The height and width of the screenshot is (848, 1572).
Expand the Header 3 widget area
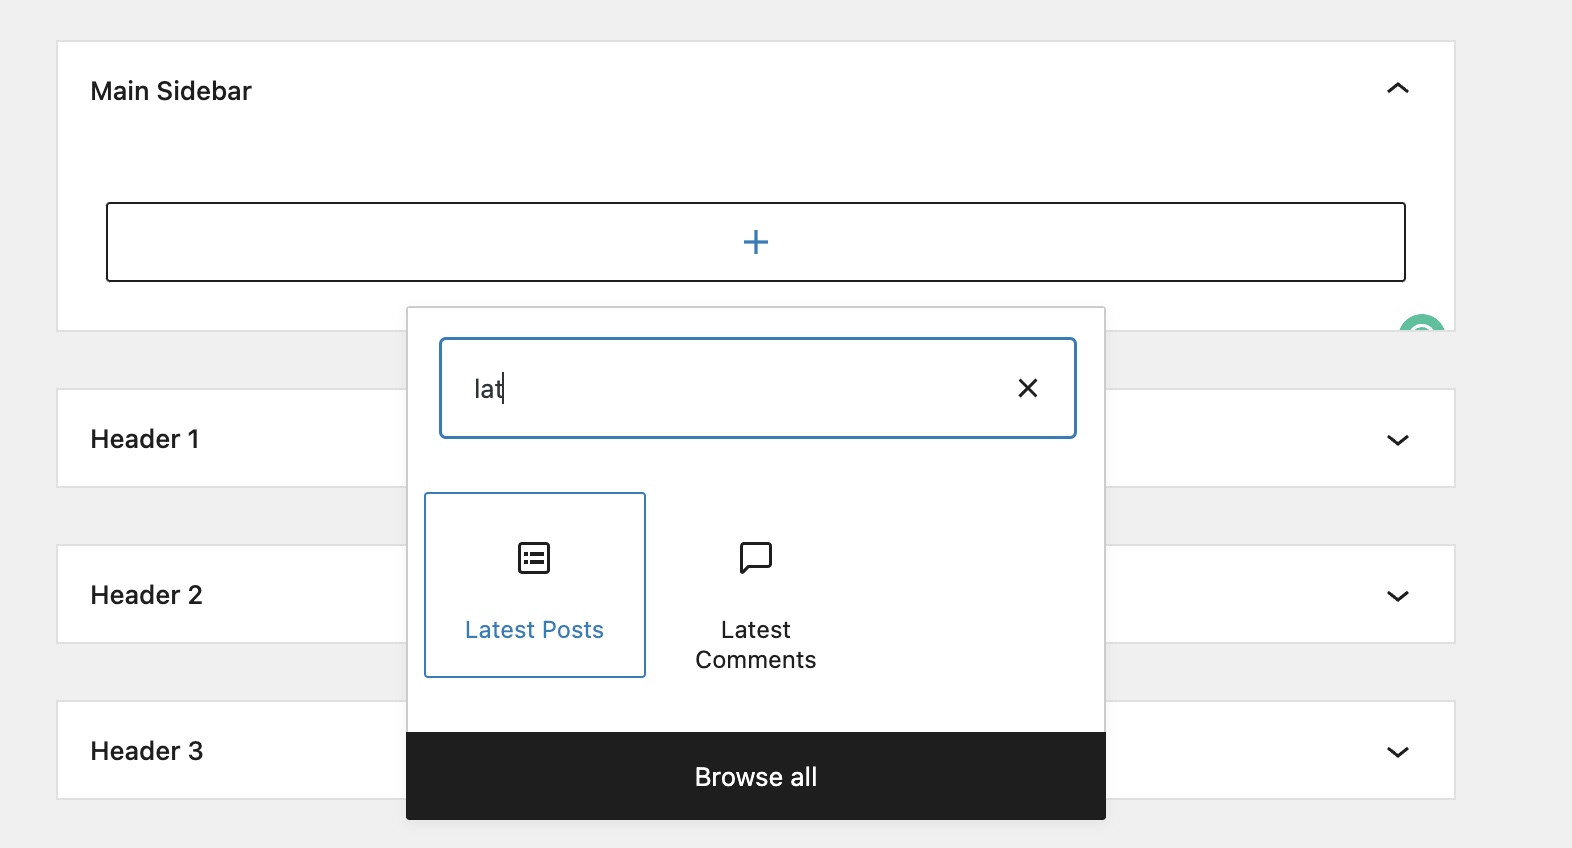(1398, 752)
